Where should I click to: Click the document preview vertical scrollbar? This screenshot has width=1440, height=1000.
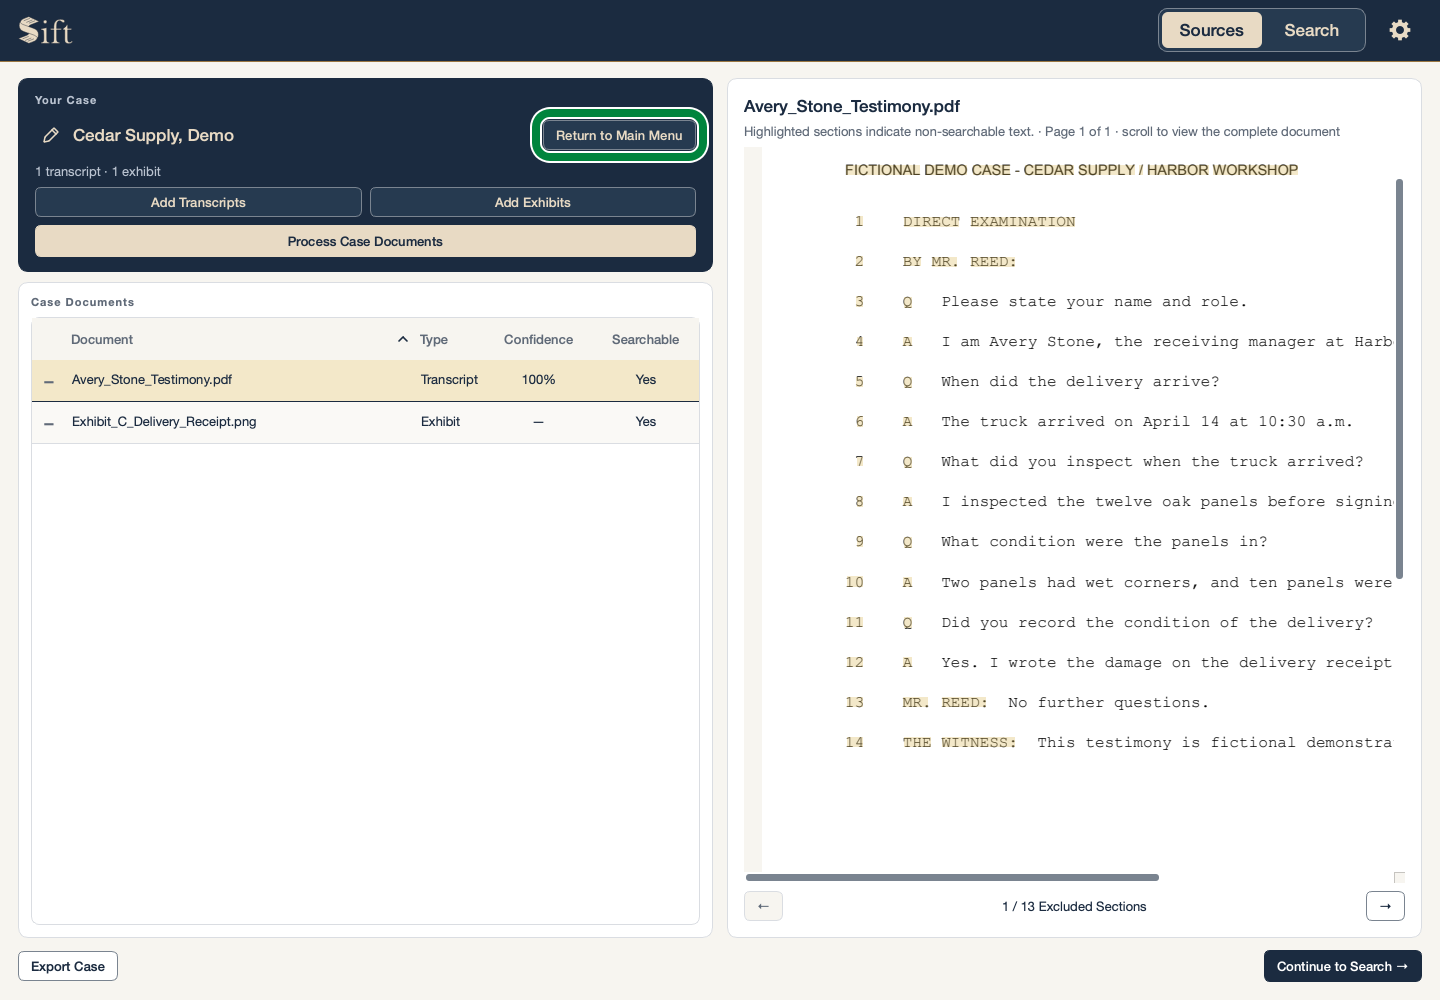point(1399,378)
